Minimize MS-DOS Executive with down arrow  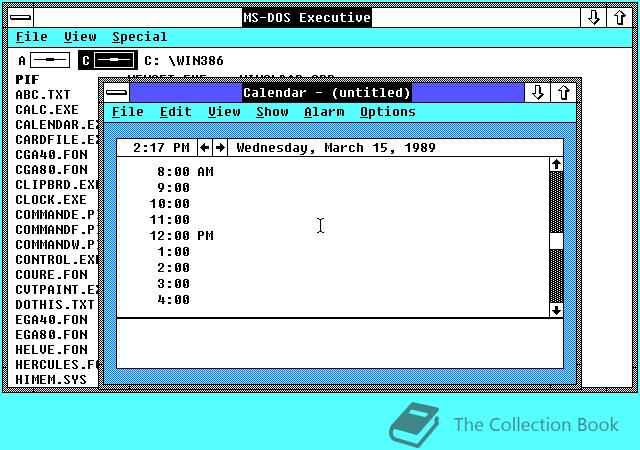pos(593,18)
